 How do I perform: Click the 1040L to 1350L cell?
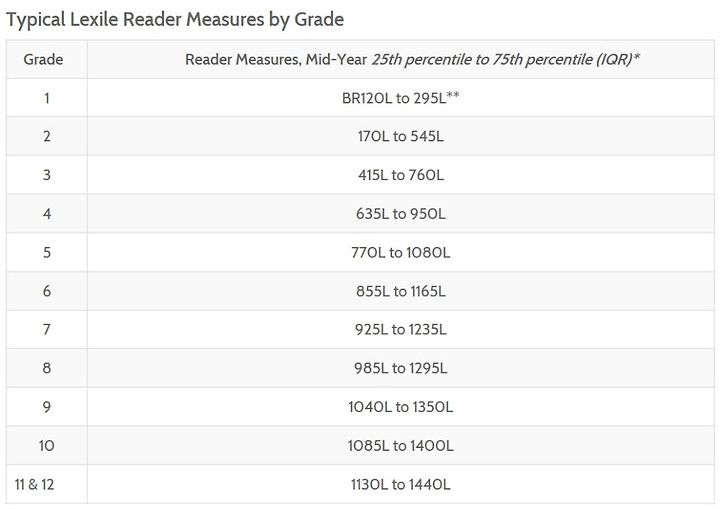pos(401,407)
